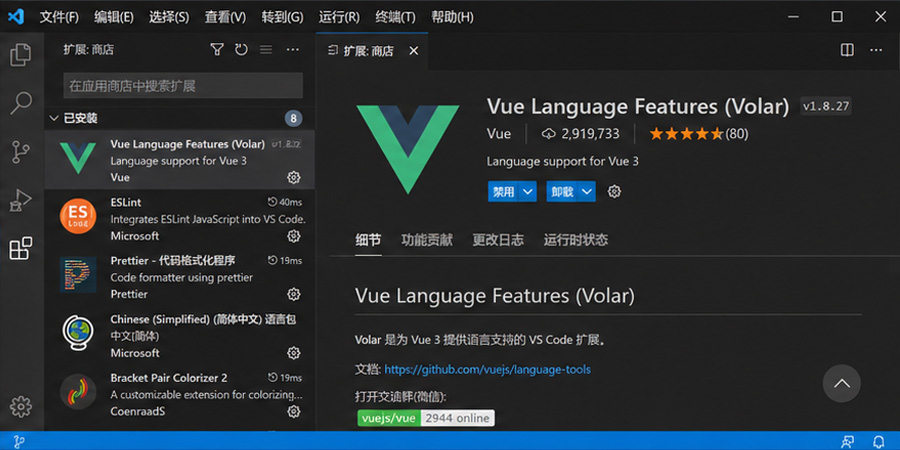
Task: Open the feedback icon in status bar
Action: click(x=847, y=441)
